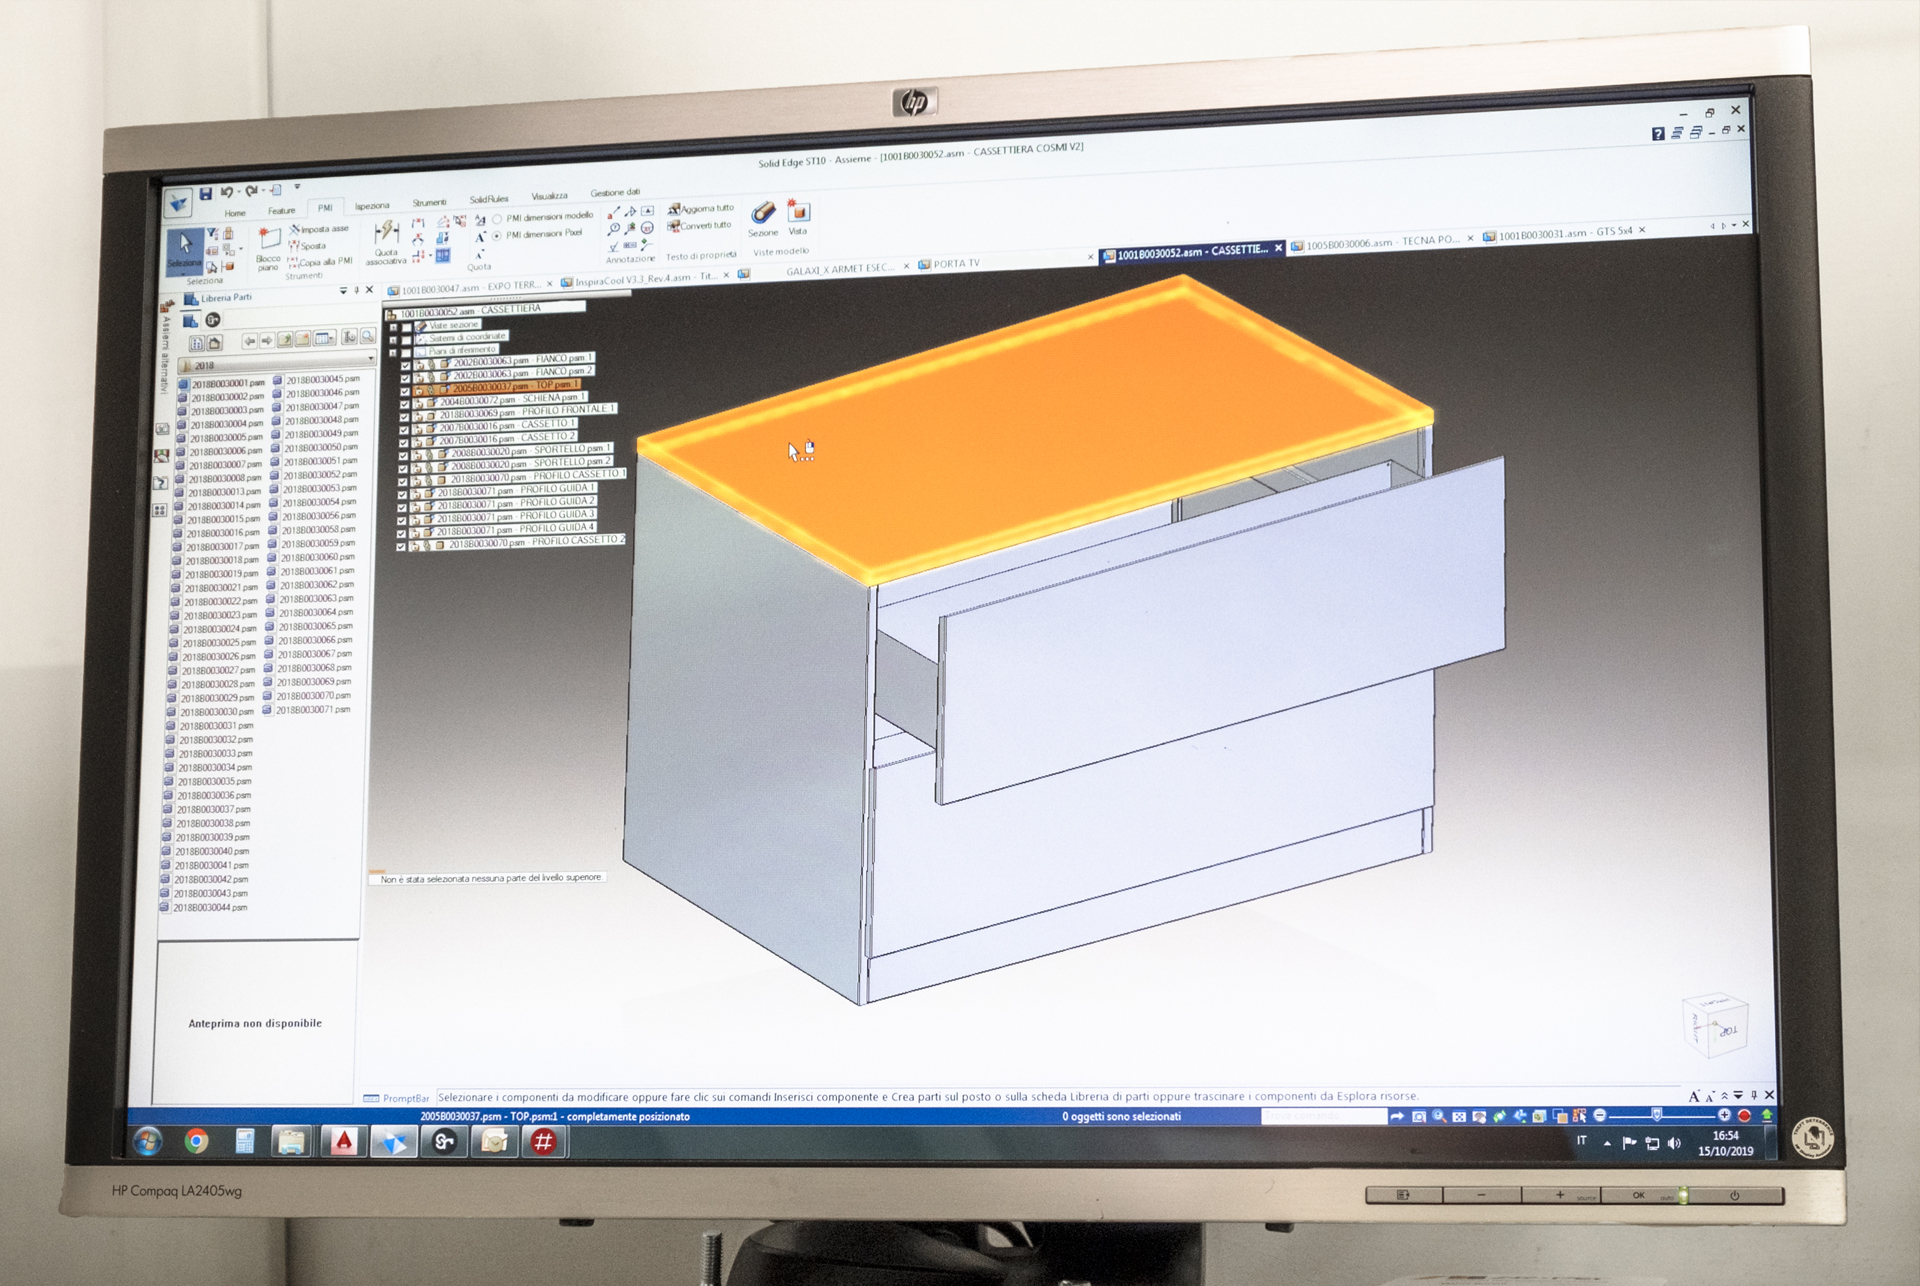
Task: Open the quick access toolbar customize arrow
Action: click(297, 187)
